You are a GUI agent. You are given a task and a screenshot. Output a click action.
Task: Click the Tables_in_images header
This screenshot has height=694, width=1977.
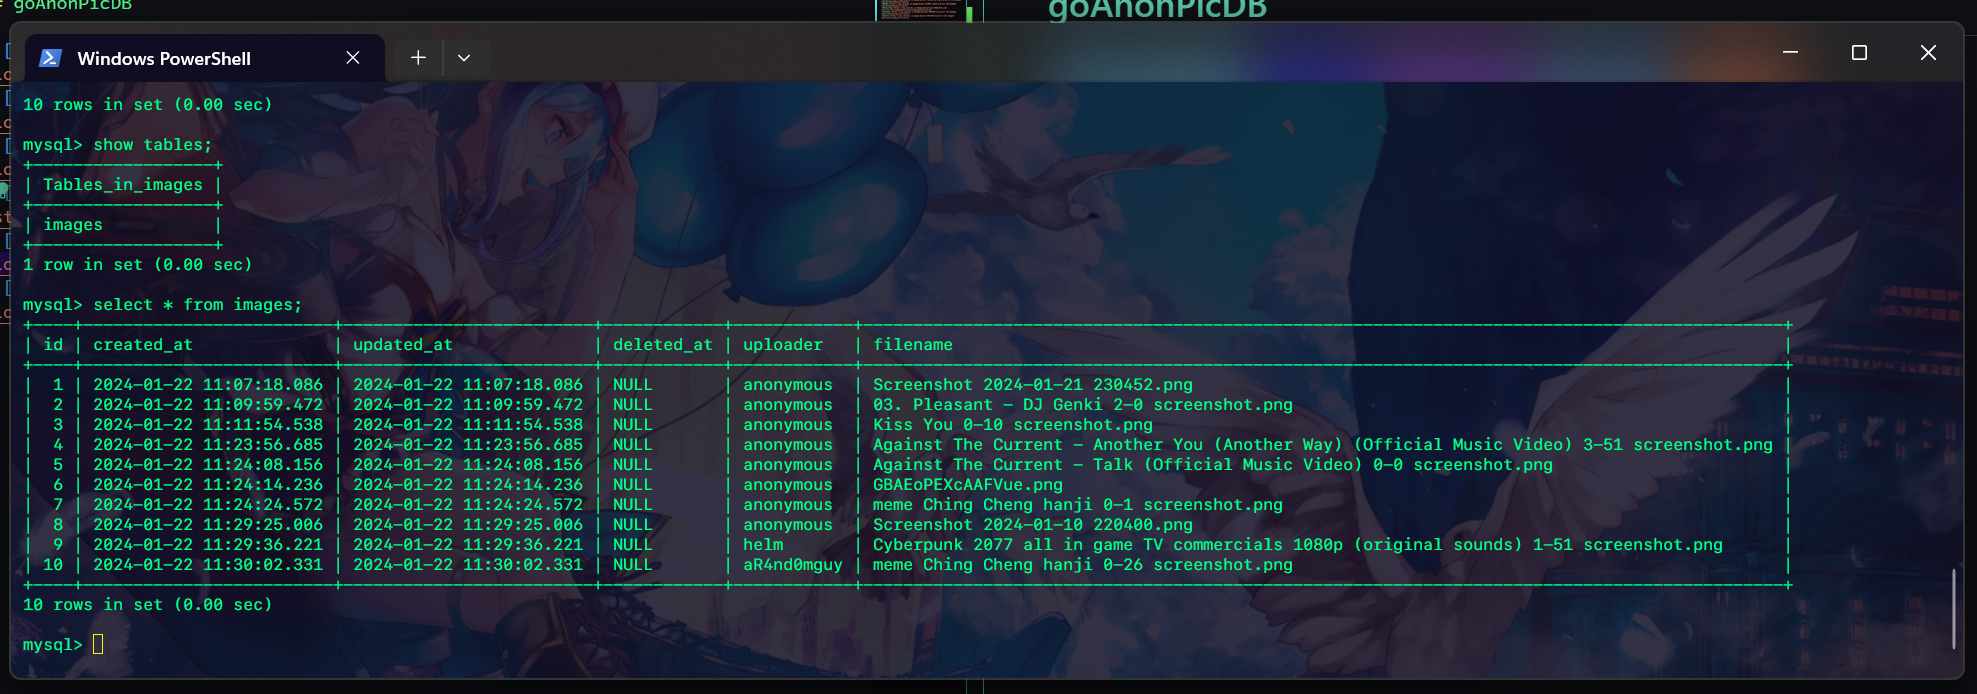(x=123, y=185)
